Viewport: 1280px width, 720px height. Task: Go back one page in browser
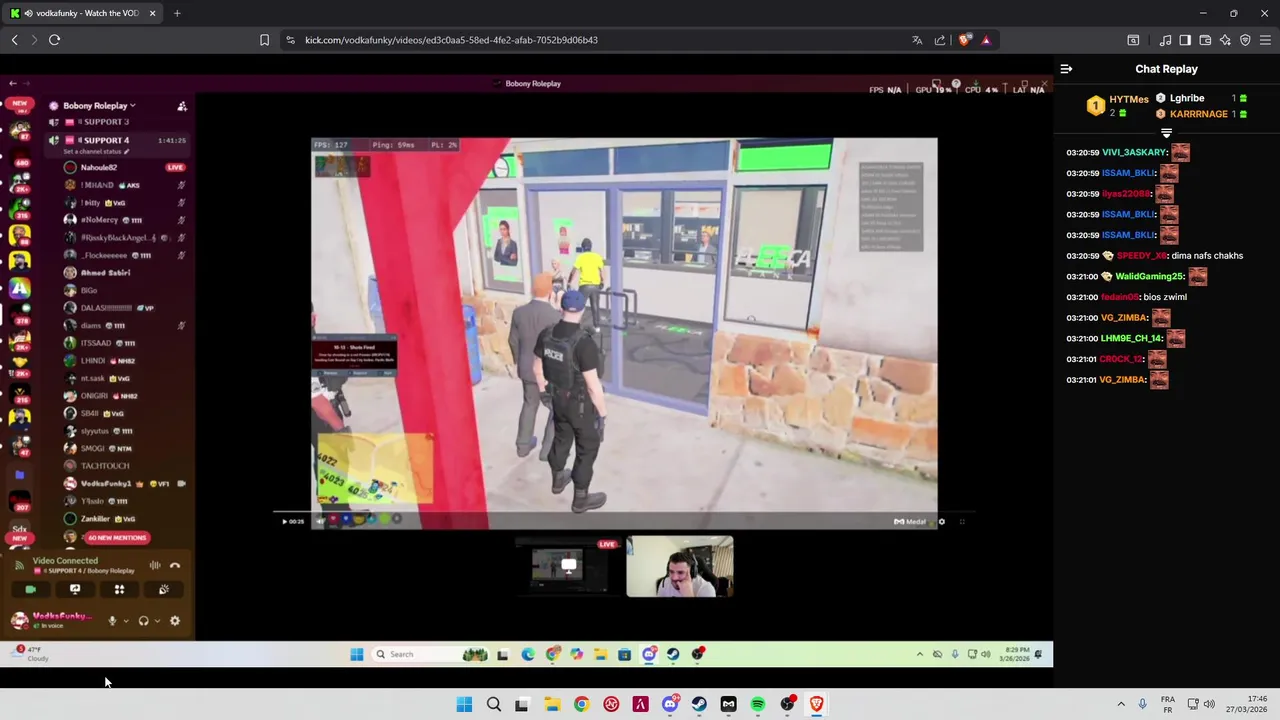tap(15, 40)
